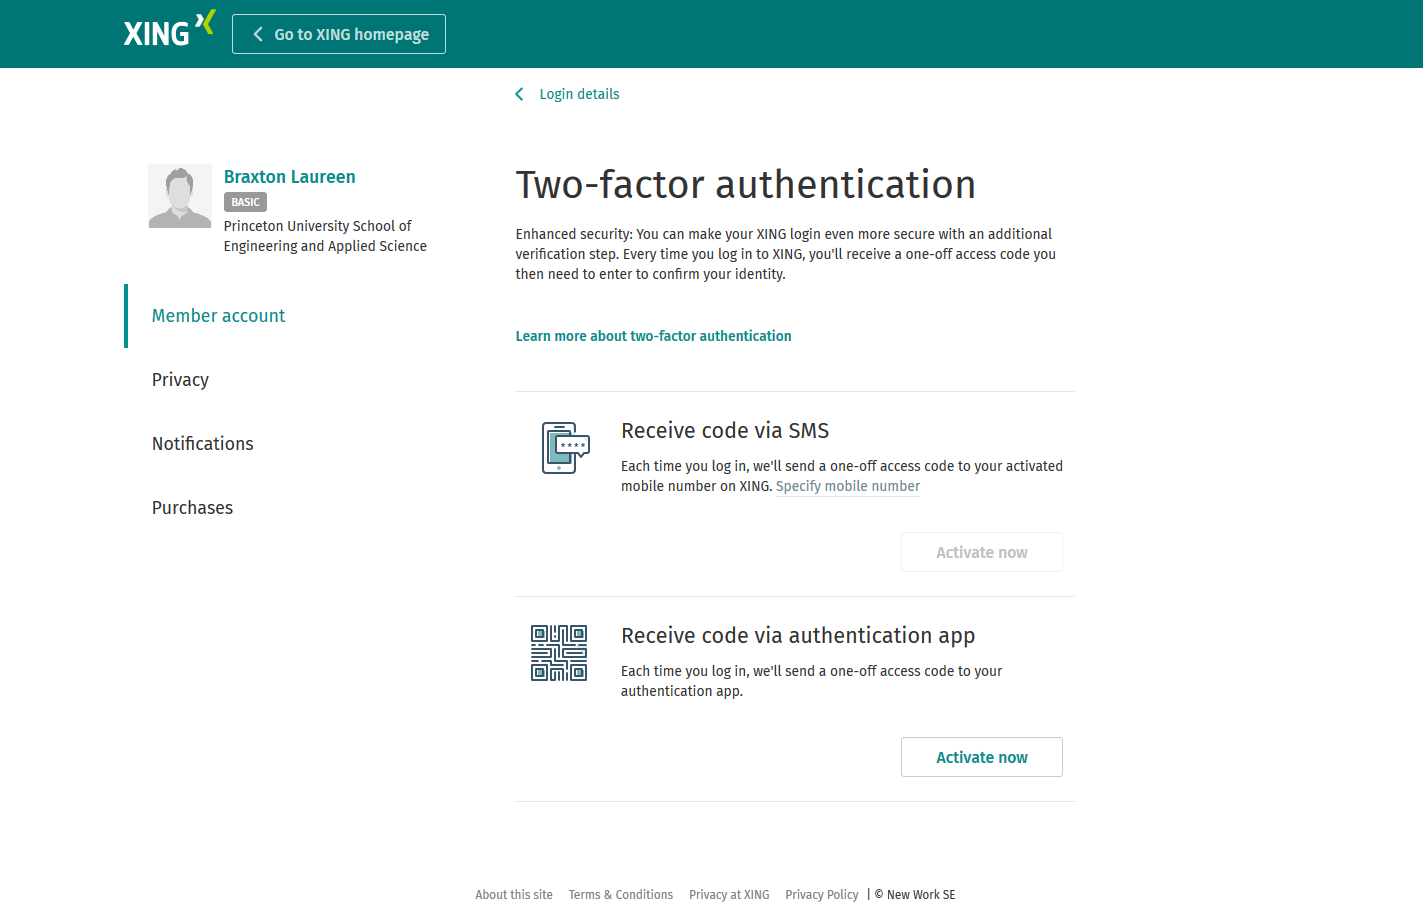Click the BASIC membership badge
Image resolution: width=1423 pixels, height=920 pixels.
coord(245,202)
